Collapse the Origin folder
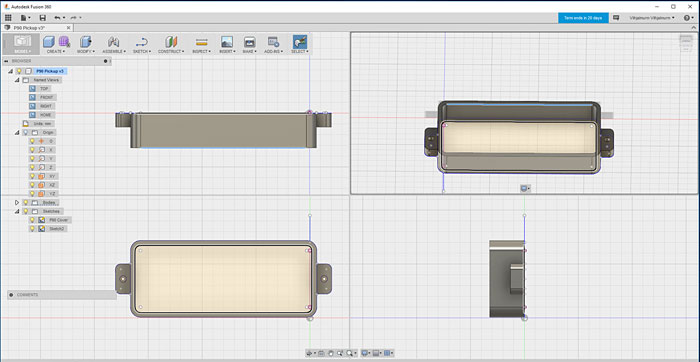Image resolution: width=700 pixels, height=362 pixels. point(17,133)
